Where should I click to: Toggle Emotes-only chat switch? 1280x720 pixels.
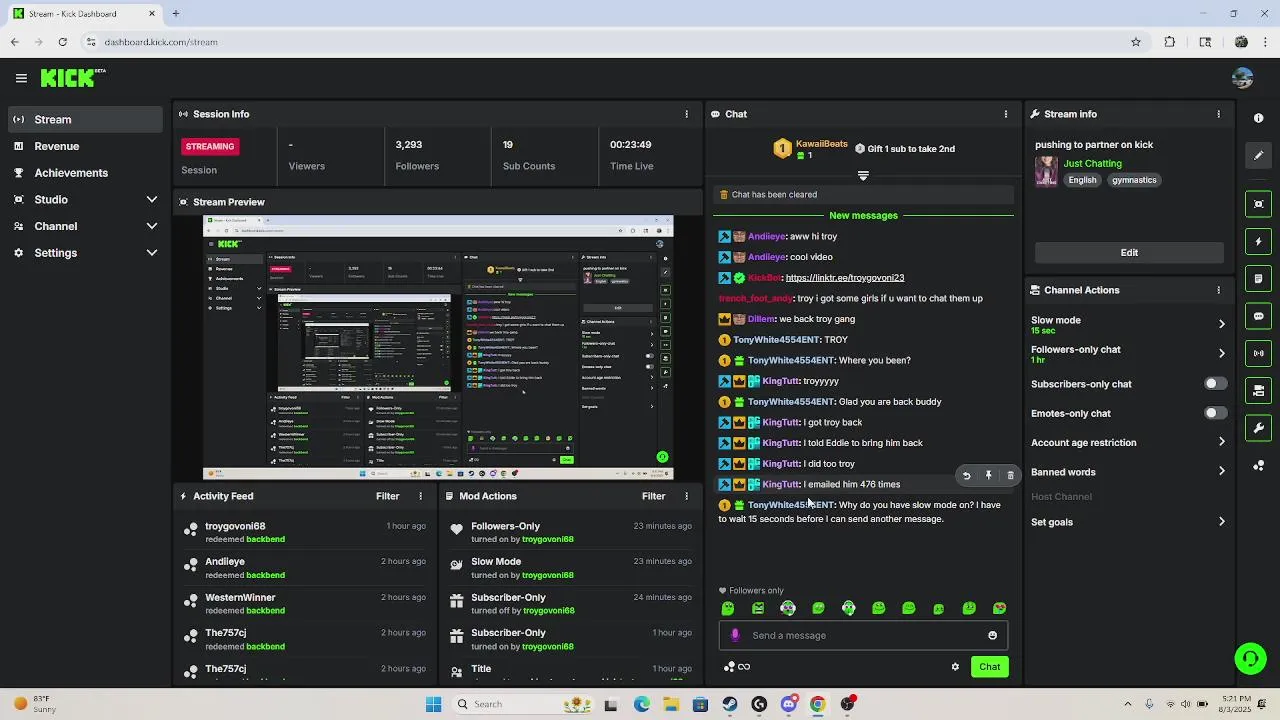coord(1215,413)
